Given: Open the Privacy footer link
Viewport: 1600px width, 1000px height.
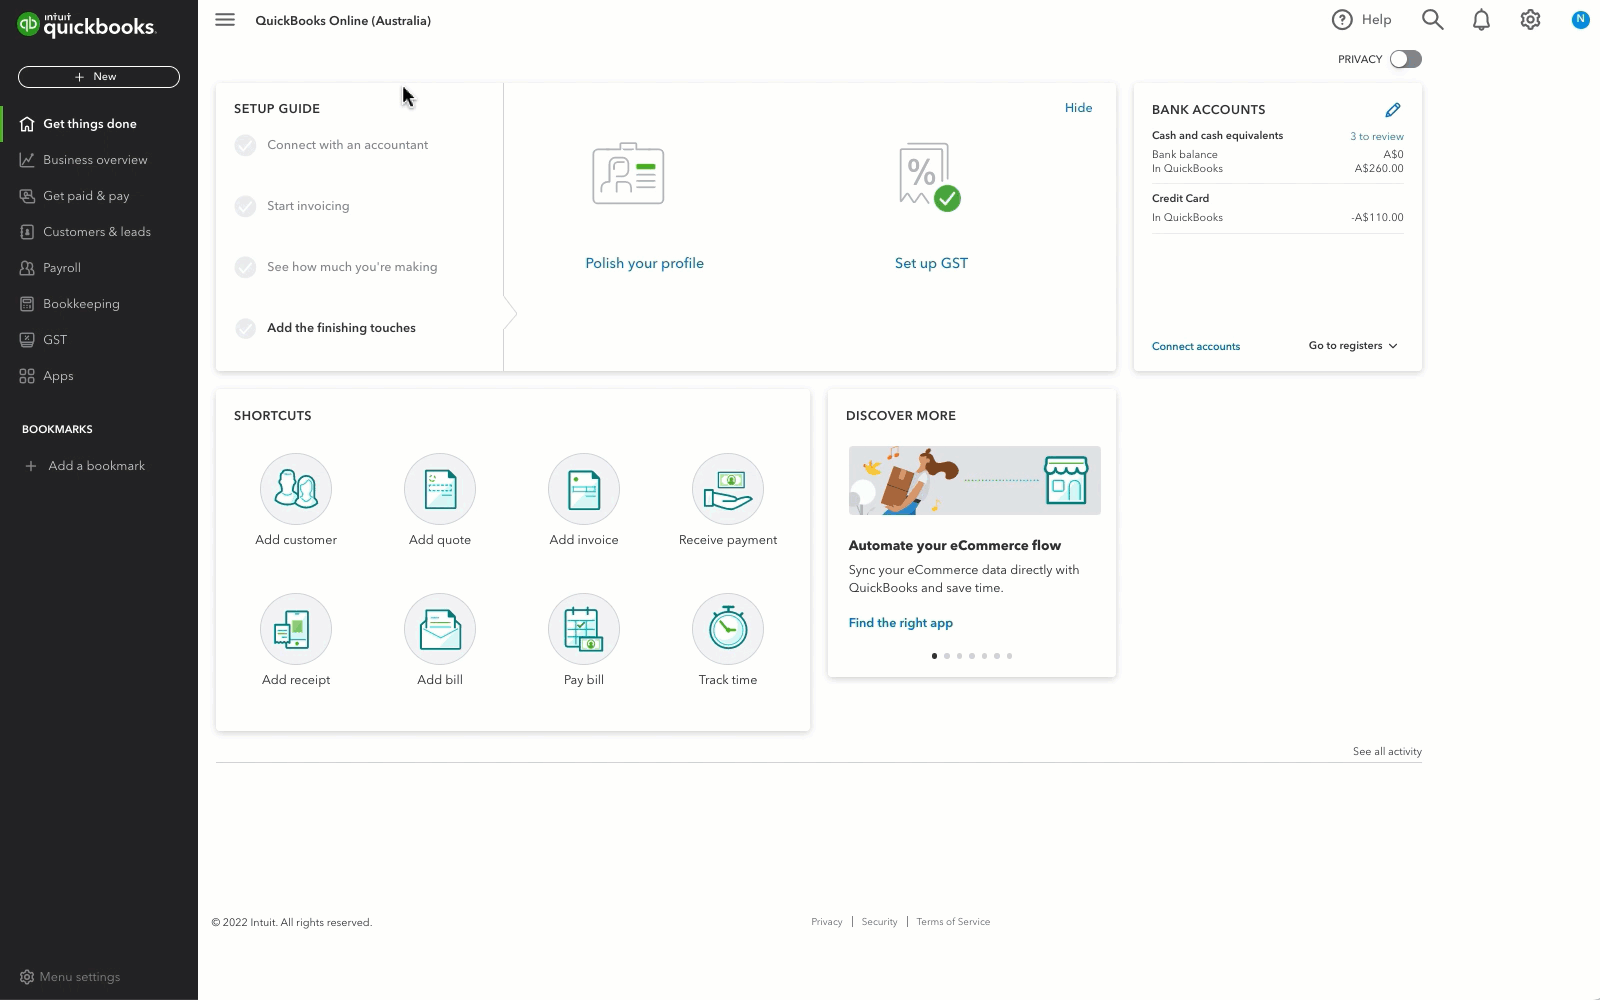Looking at the screenshot, I should pos(827,922).
